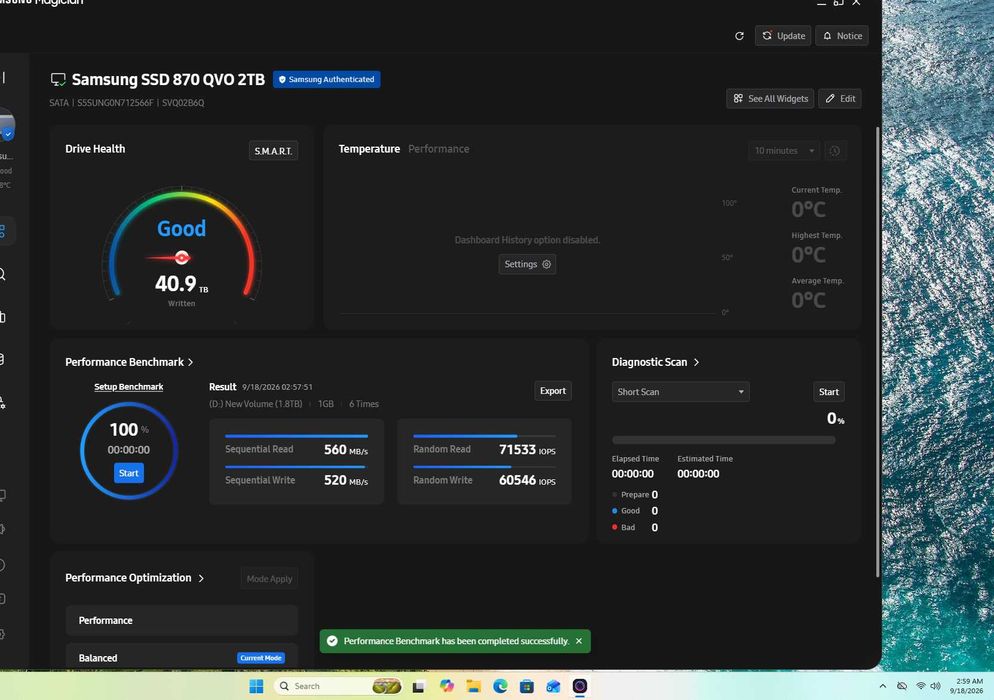
Task: Click the Sequential Read speed bar
Action: (296, 436)
